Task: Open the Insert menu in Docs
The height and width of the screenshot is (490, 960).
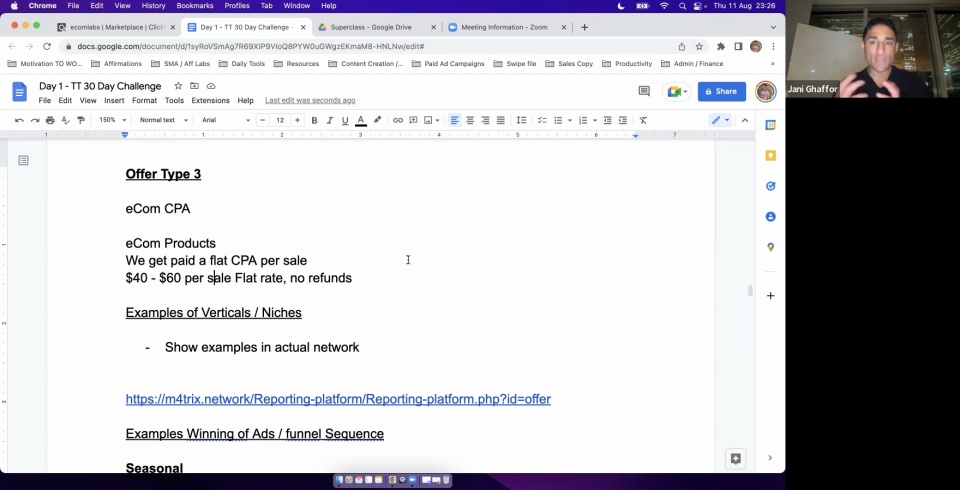Action: [x=114, y=100]
